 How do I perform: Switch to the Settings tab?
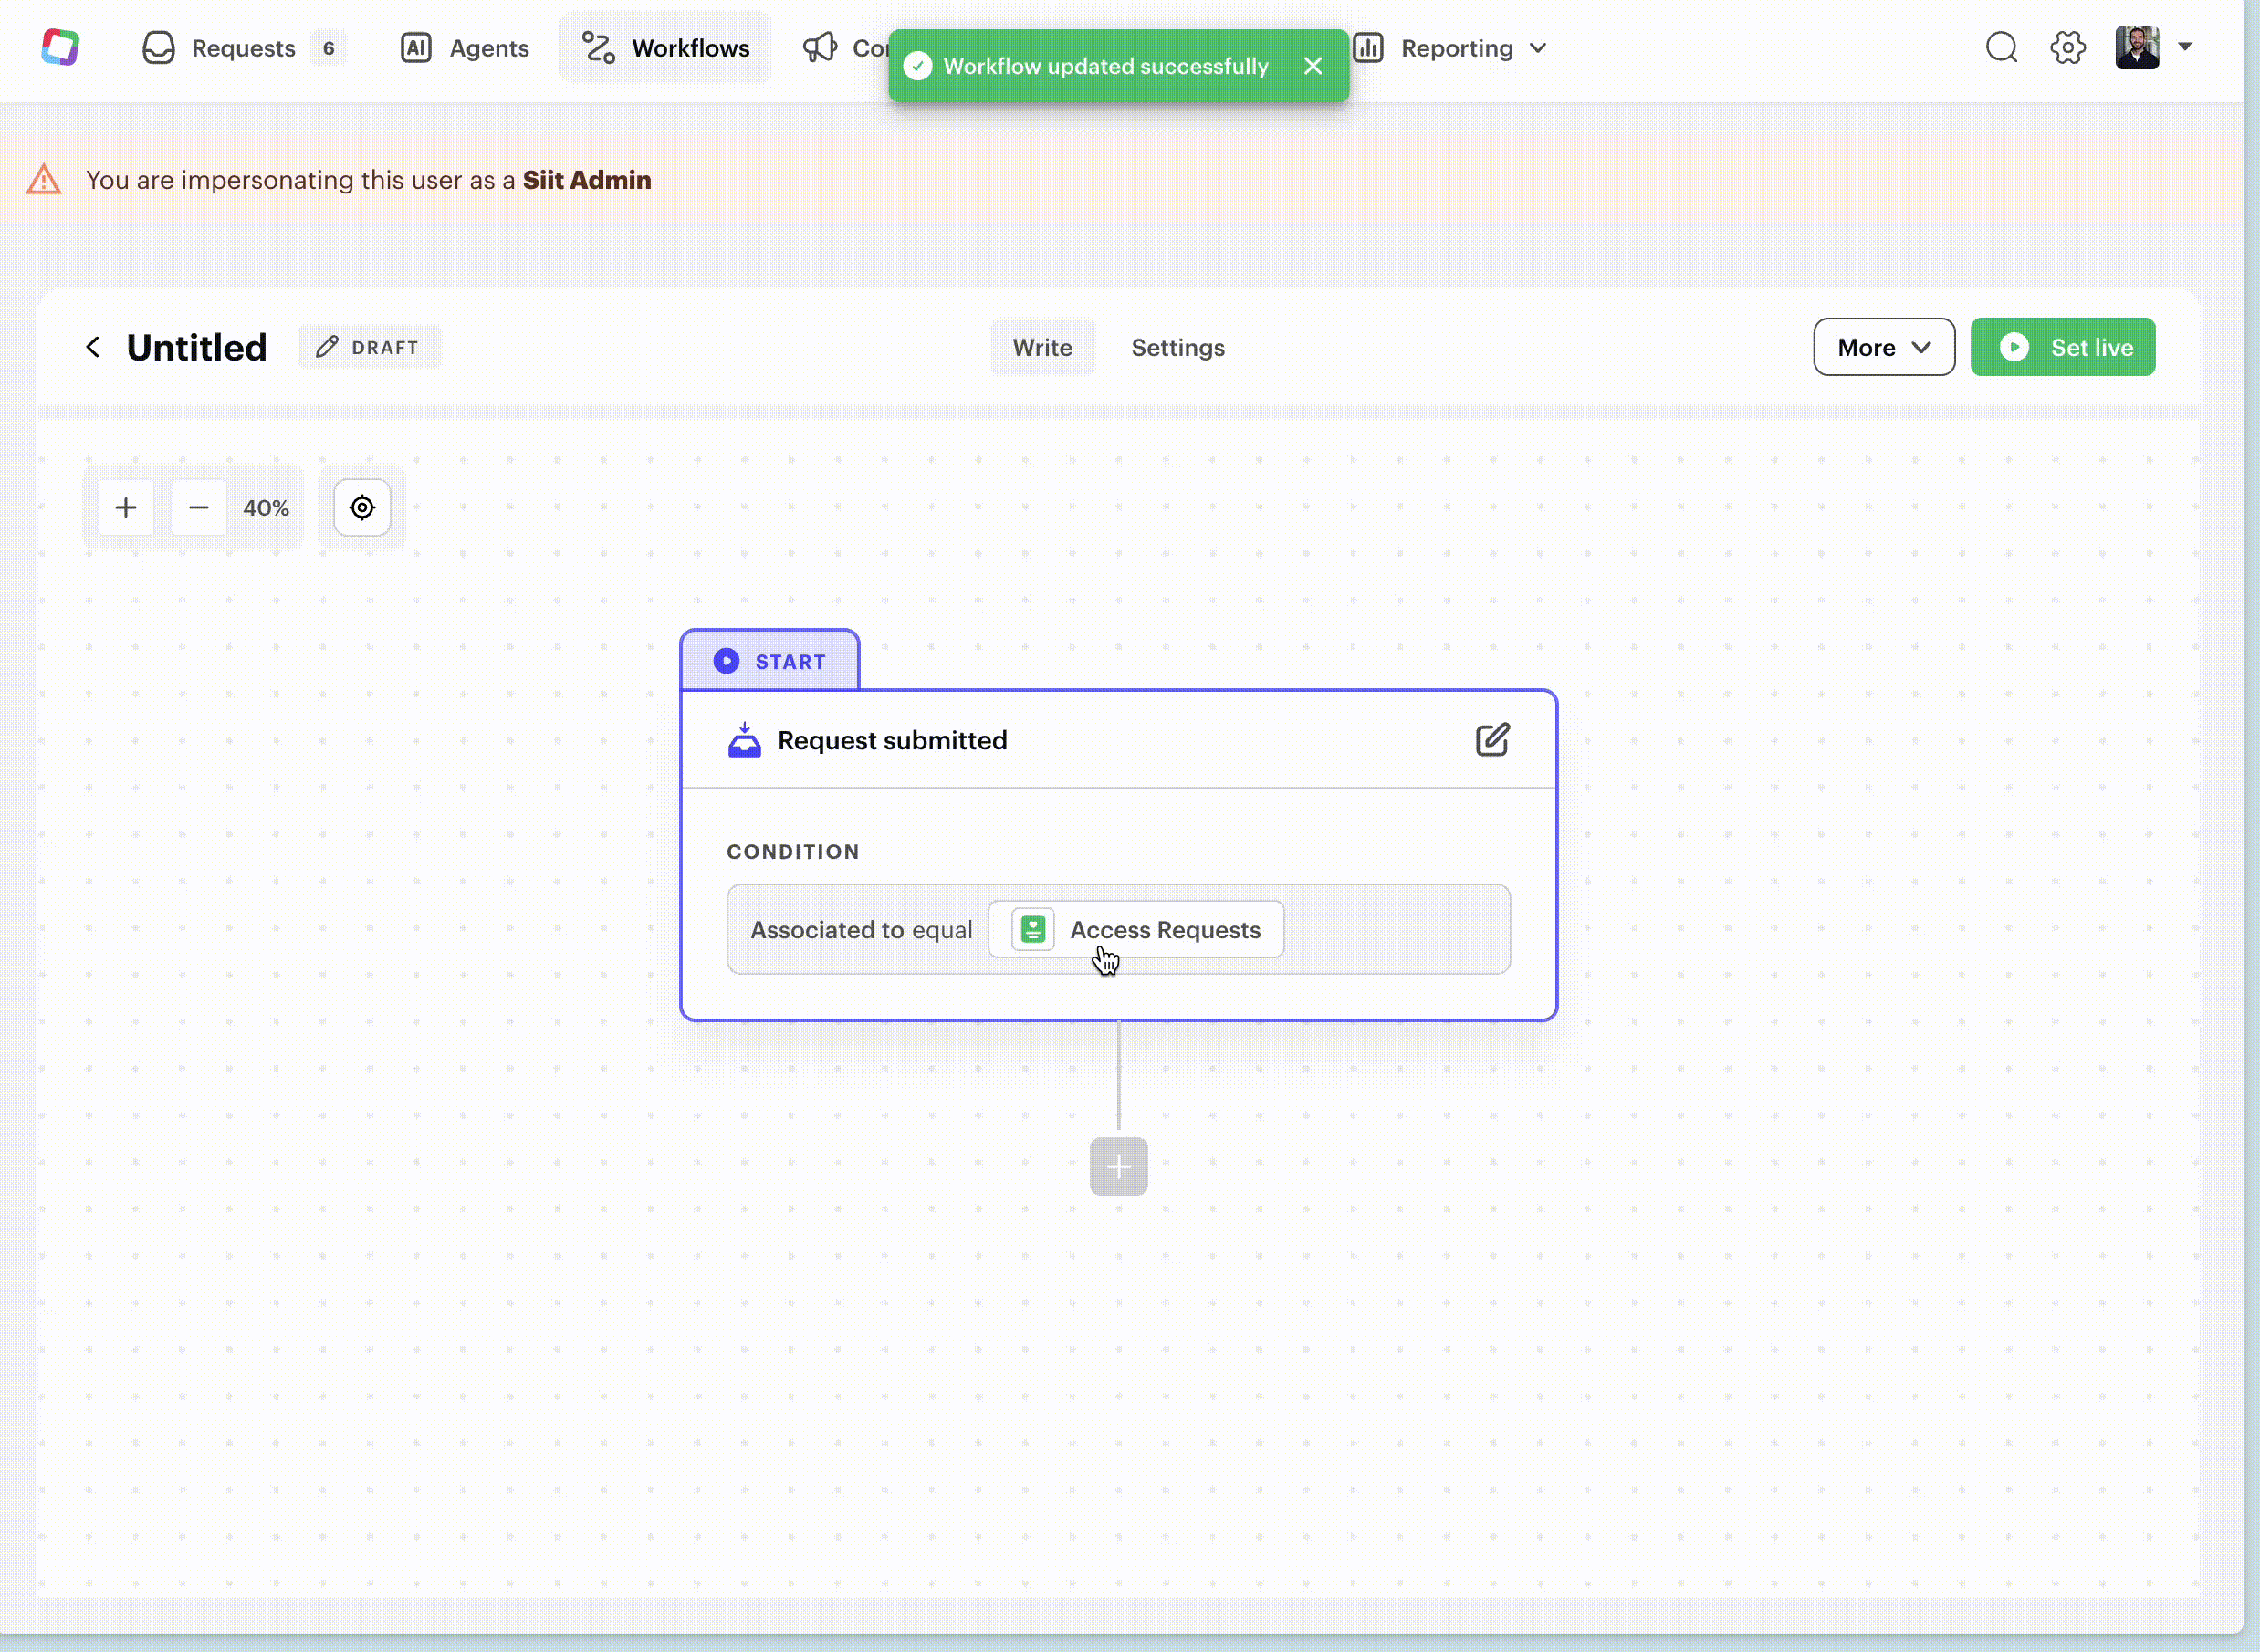(x=1177, y=347)
